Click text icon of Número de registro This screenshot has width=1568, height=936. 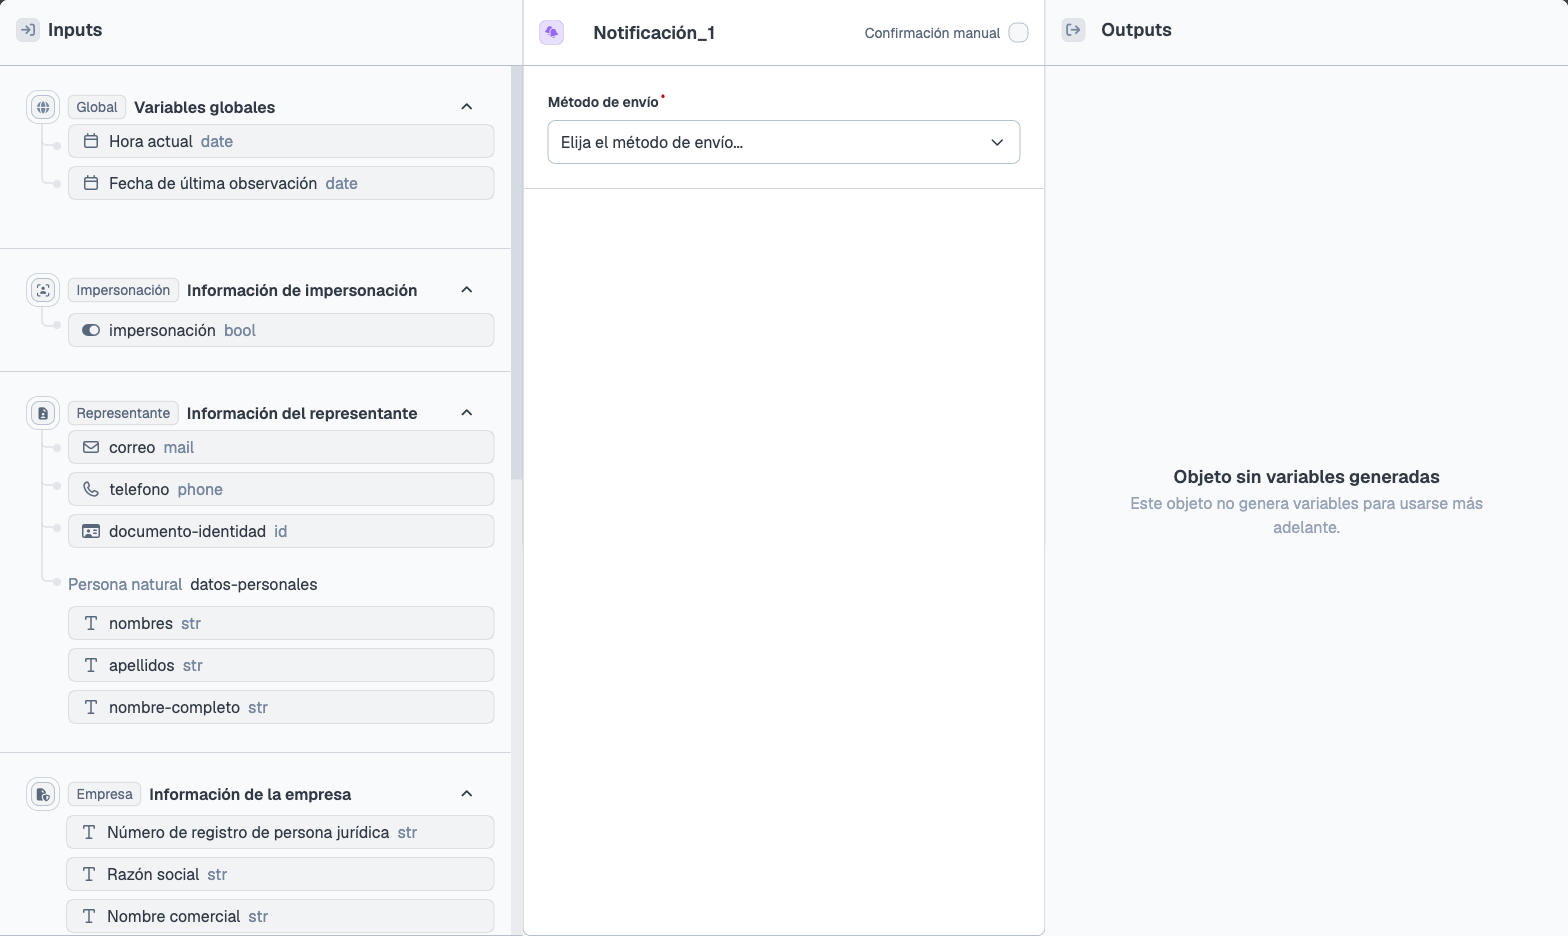89,832
